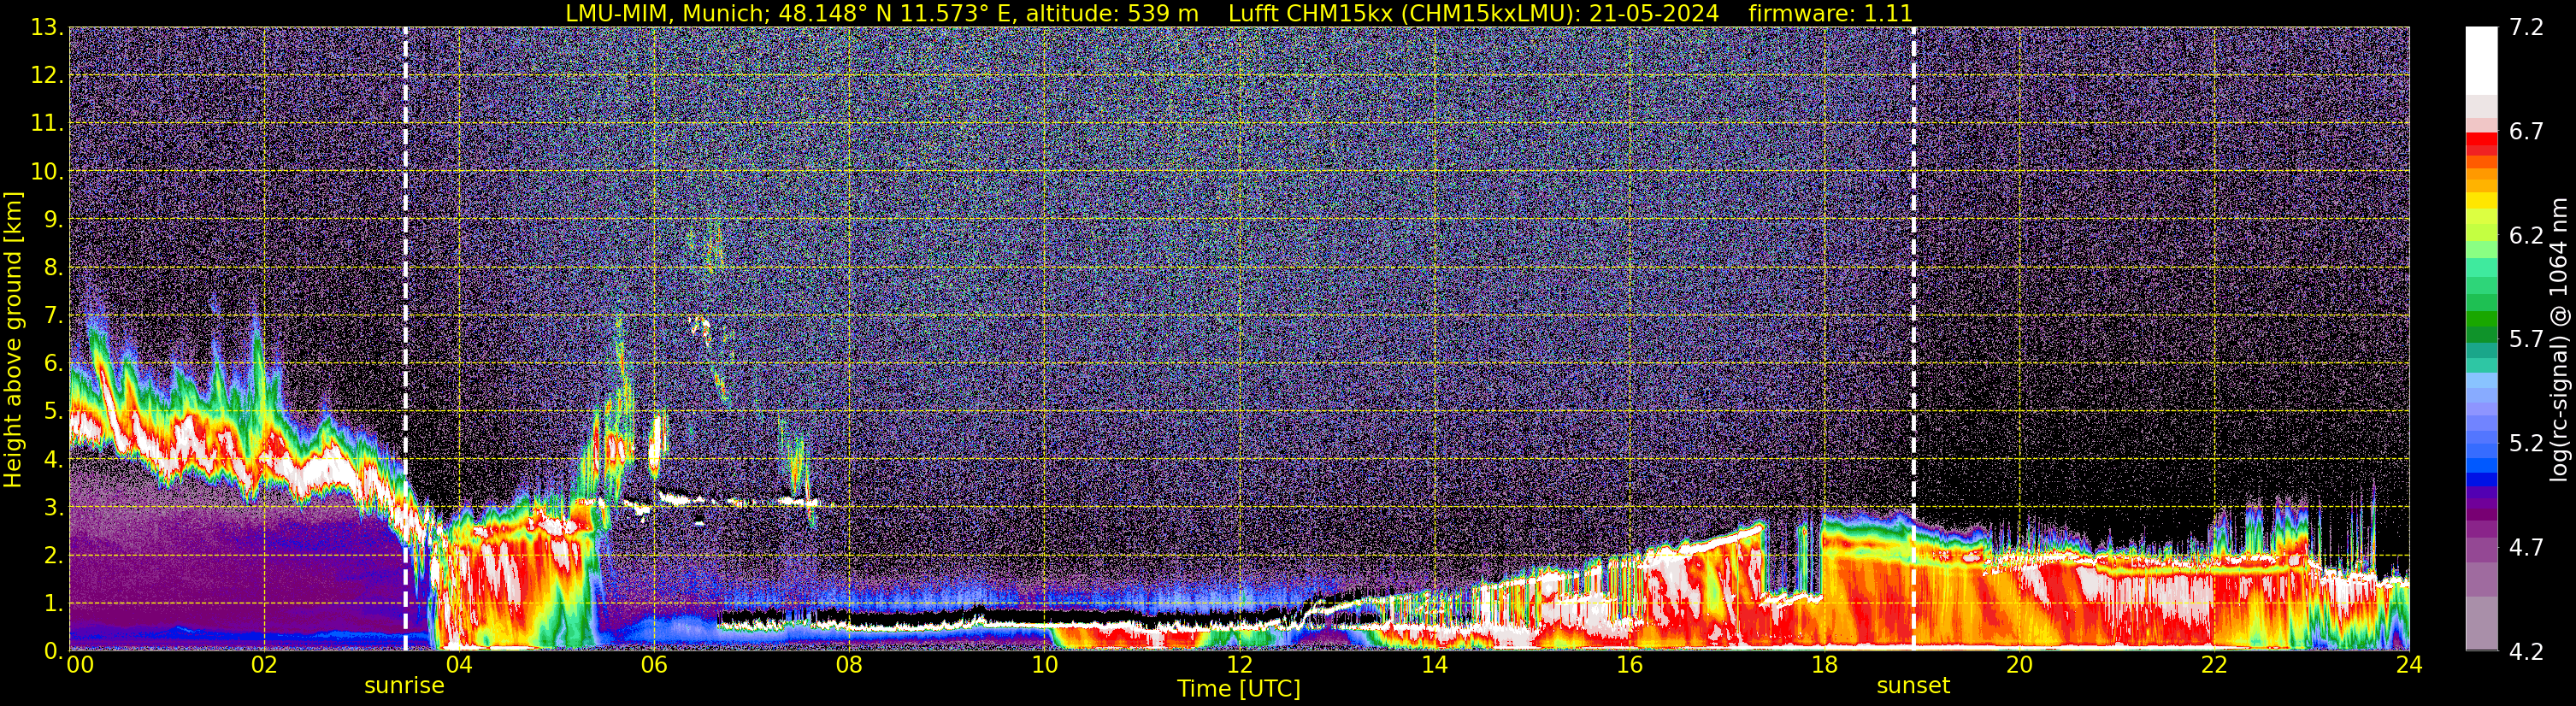Click the '2.' height-axis tick label
The image size is (2576, 706).
tap(53, 555)
